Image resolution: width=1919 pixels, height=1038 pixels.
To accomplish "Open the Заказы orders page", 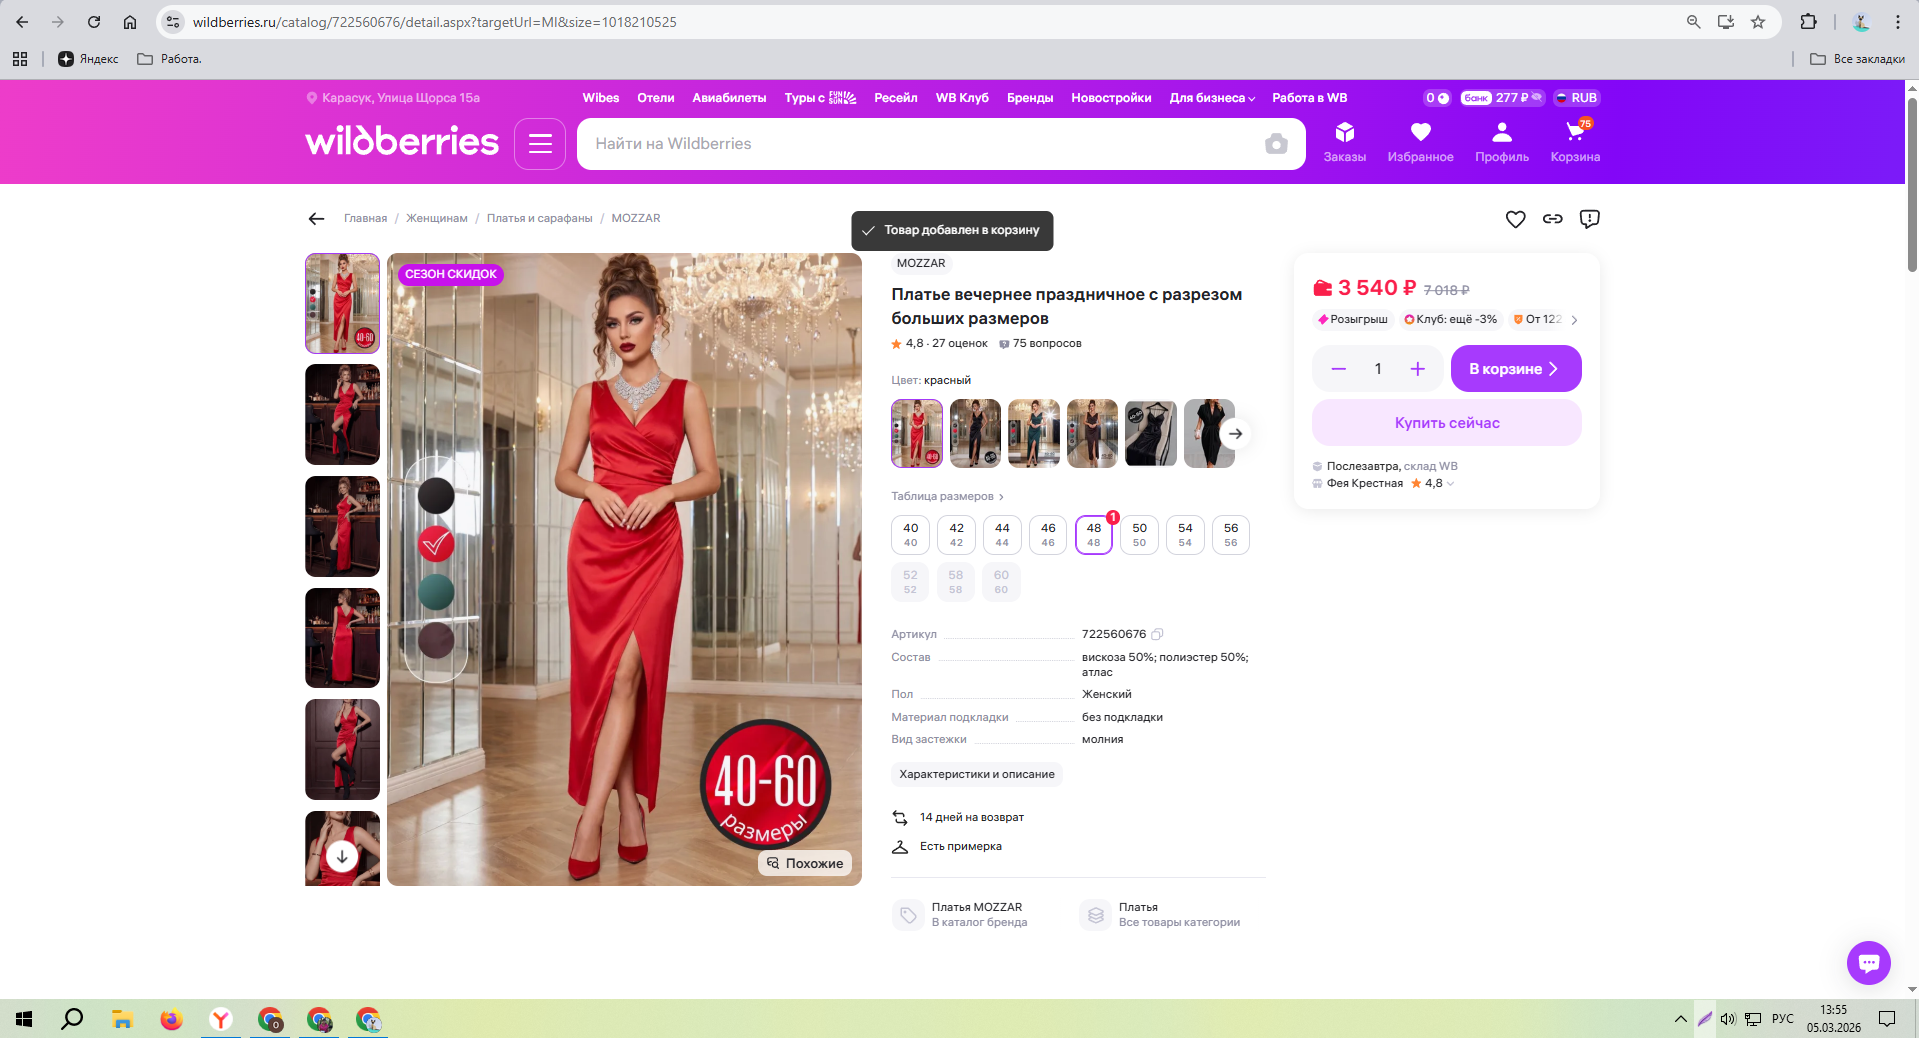I will click(x=1344, y=142).
